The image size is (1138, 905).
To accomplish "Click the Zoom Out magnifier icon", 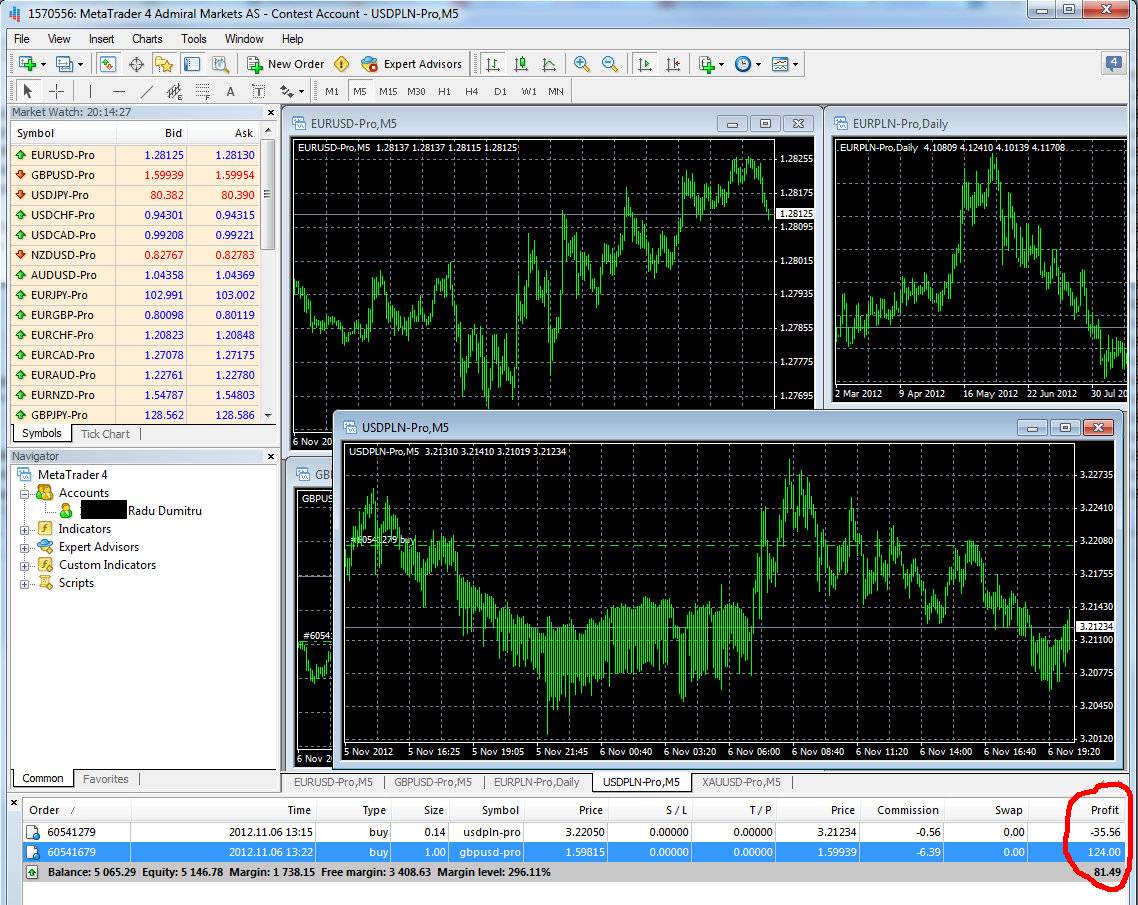I will point(610,64).
